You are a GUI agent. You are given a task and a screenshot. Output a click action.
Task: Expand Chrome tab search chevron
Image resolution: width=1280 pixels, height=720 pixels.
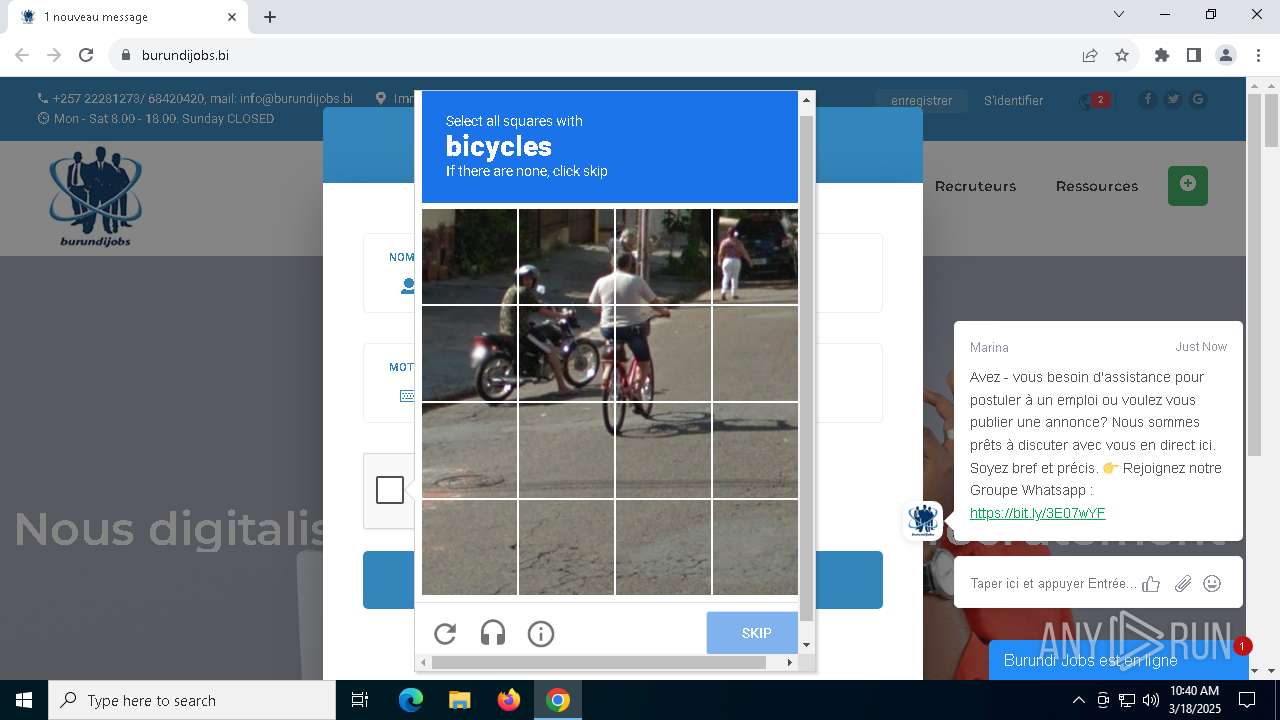click(1119, 14)
